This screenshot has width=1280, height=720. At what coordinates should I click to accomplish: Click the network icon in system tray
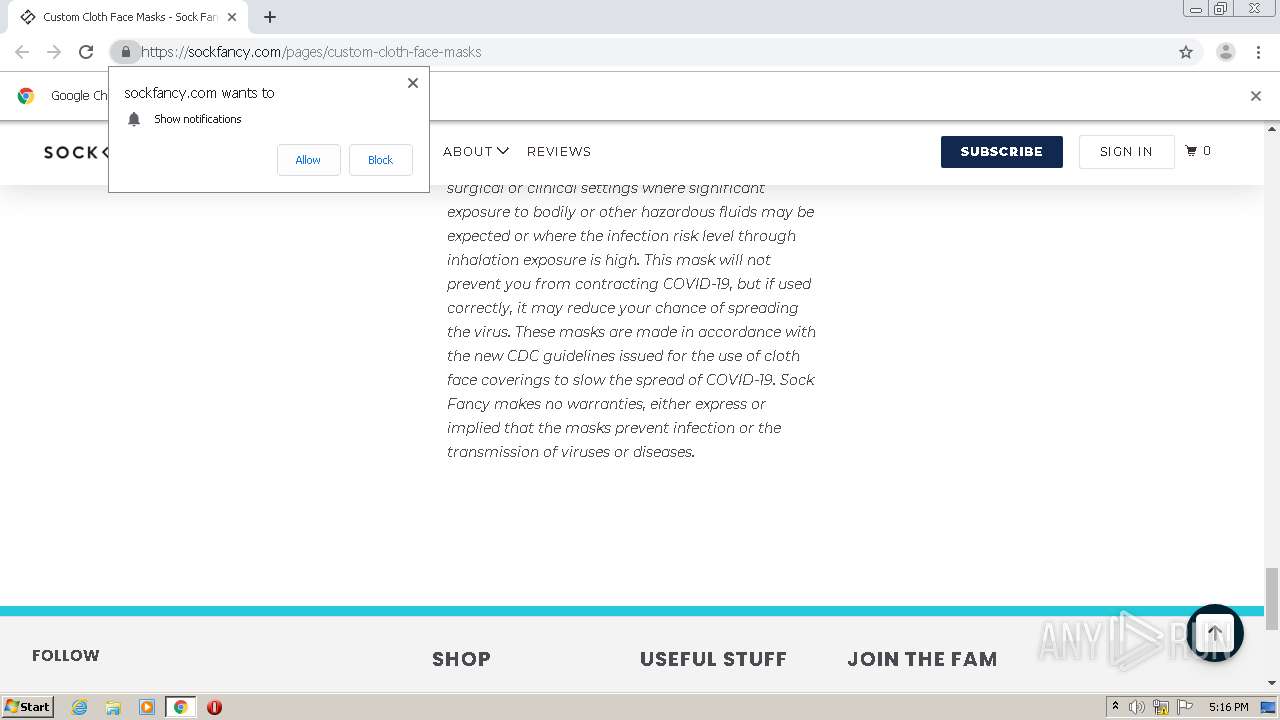click(1161, 707)
